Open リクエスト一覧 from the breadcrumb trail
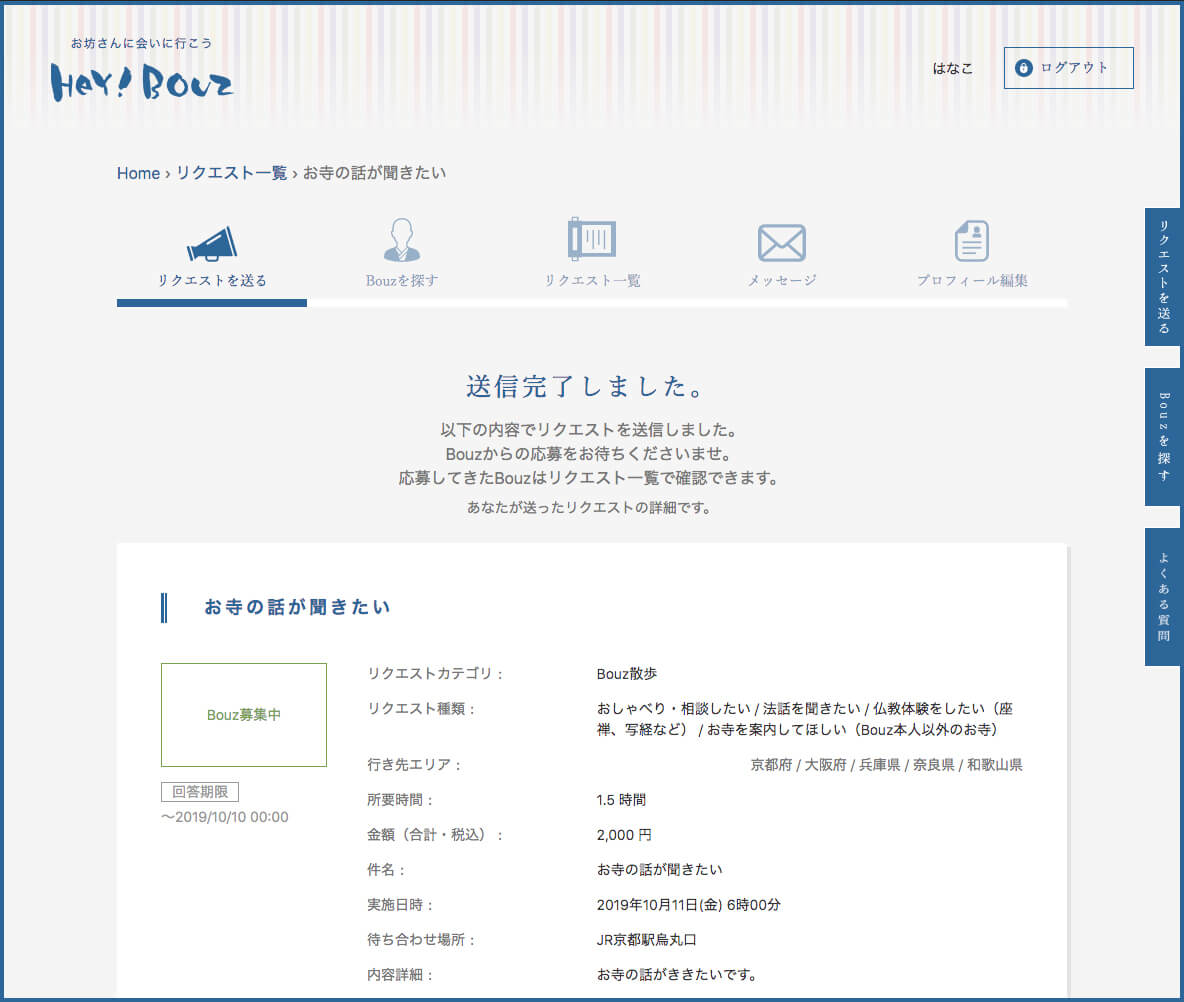This screenshot has width=1184, height=1002. point(231,173)
